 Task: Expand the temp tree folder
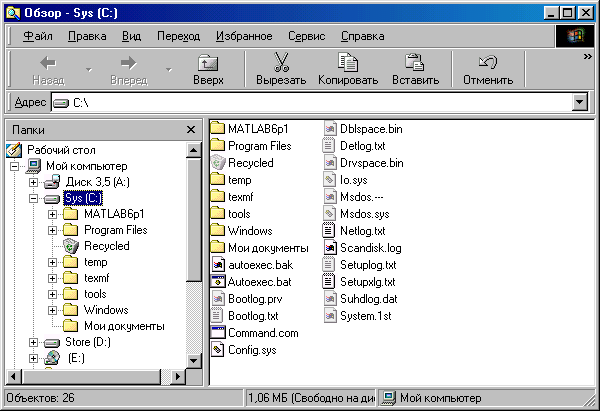click(x=52, y=263)
